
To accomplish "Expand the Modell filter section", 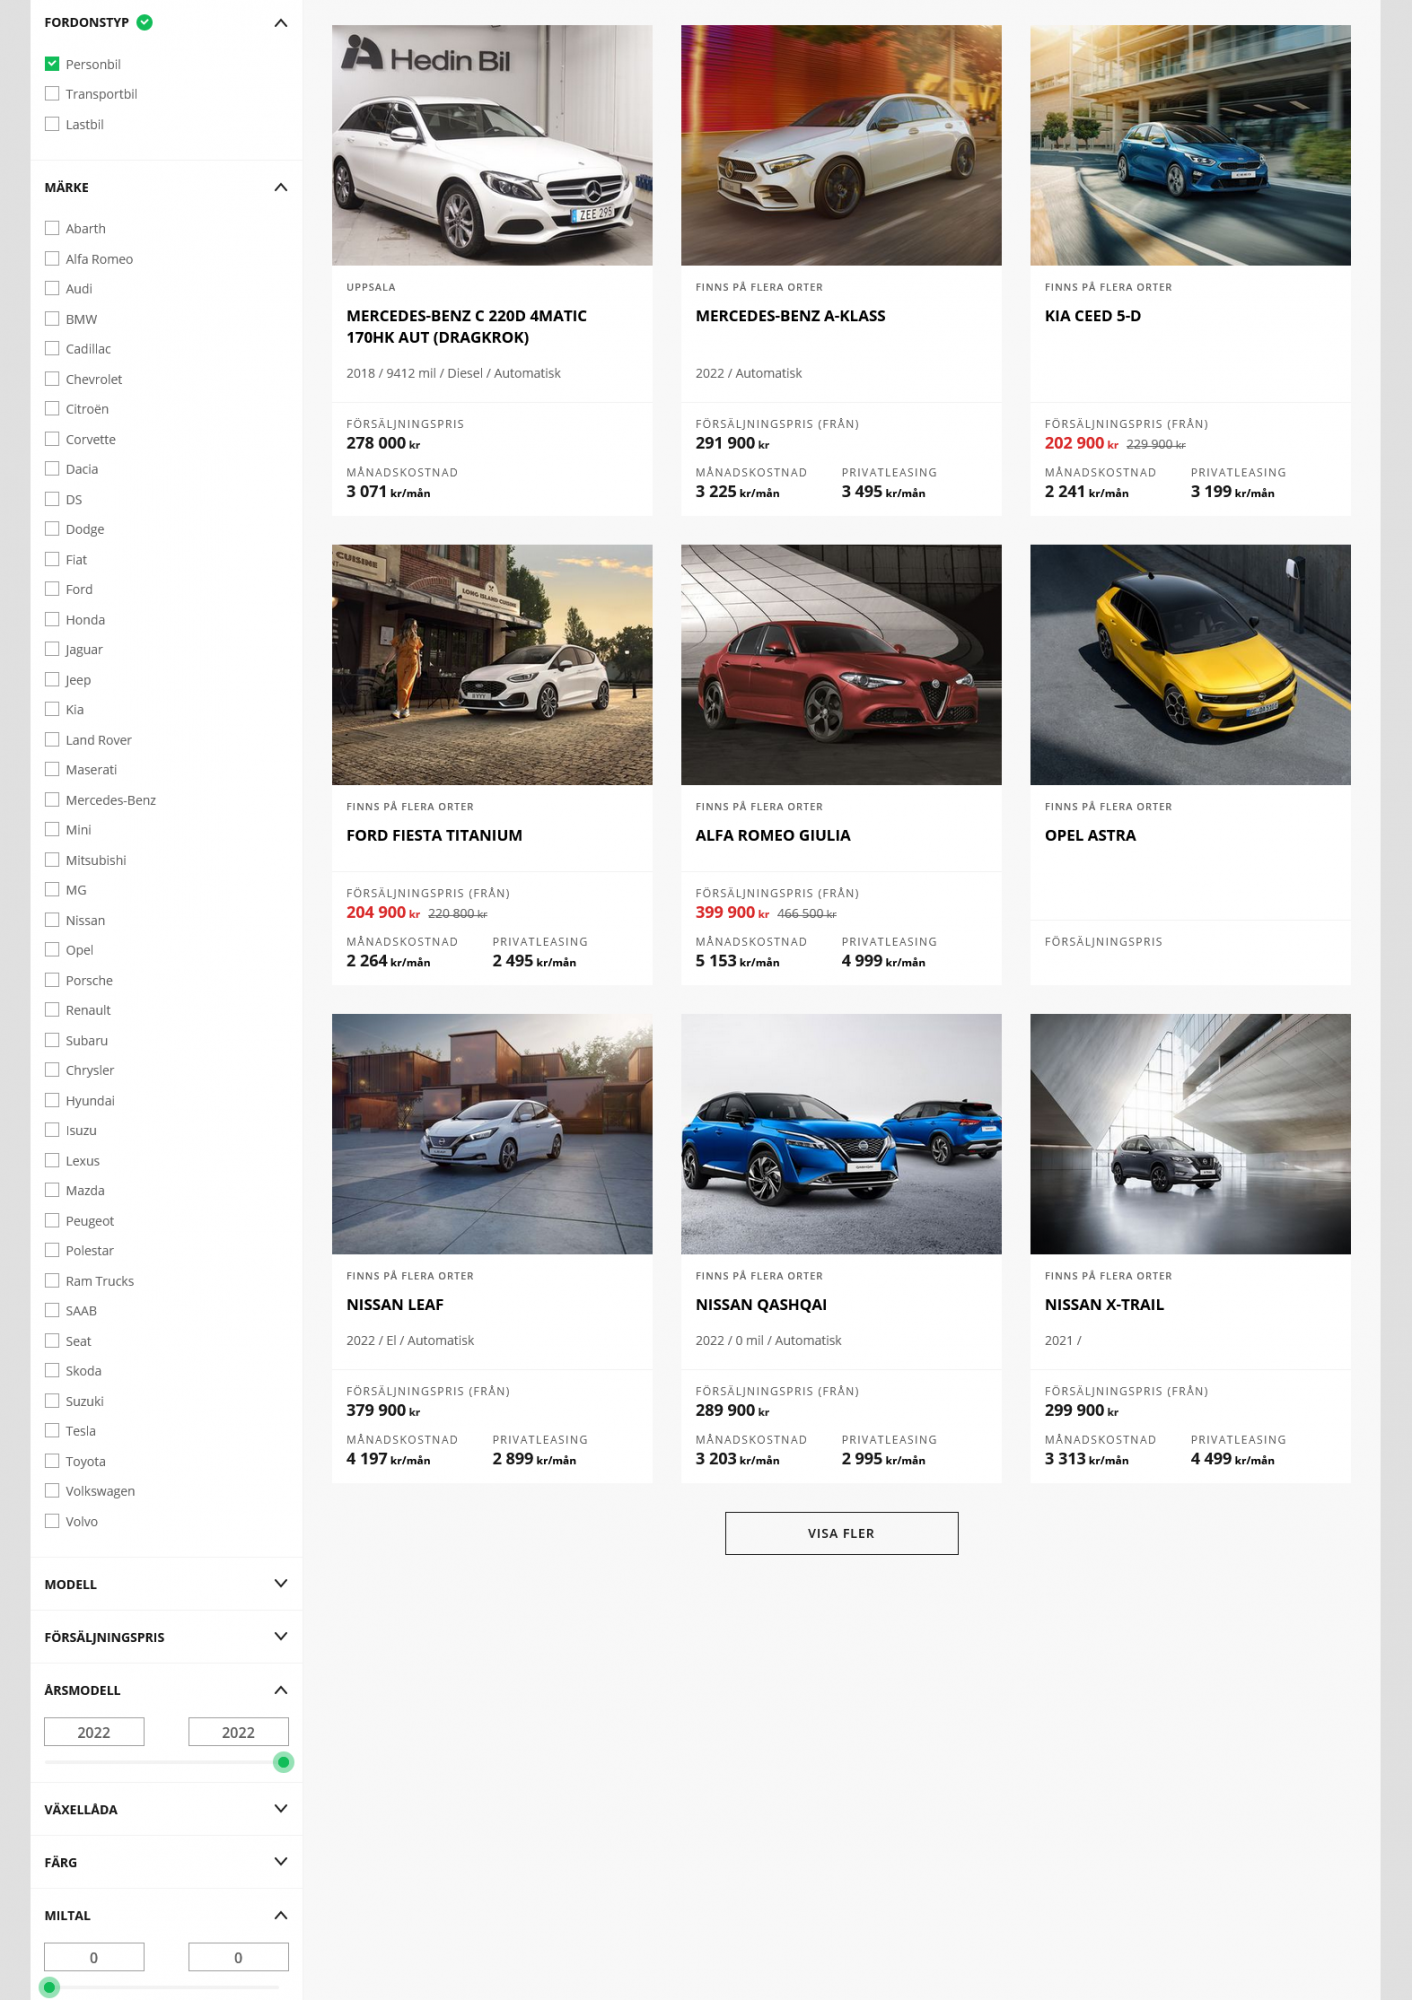I will coord(281,1584).
